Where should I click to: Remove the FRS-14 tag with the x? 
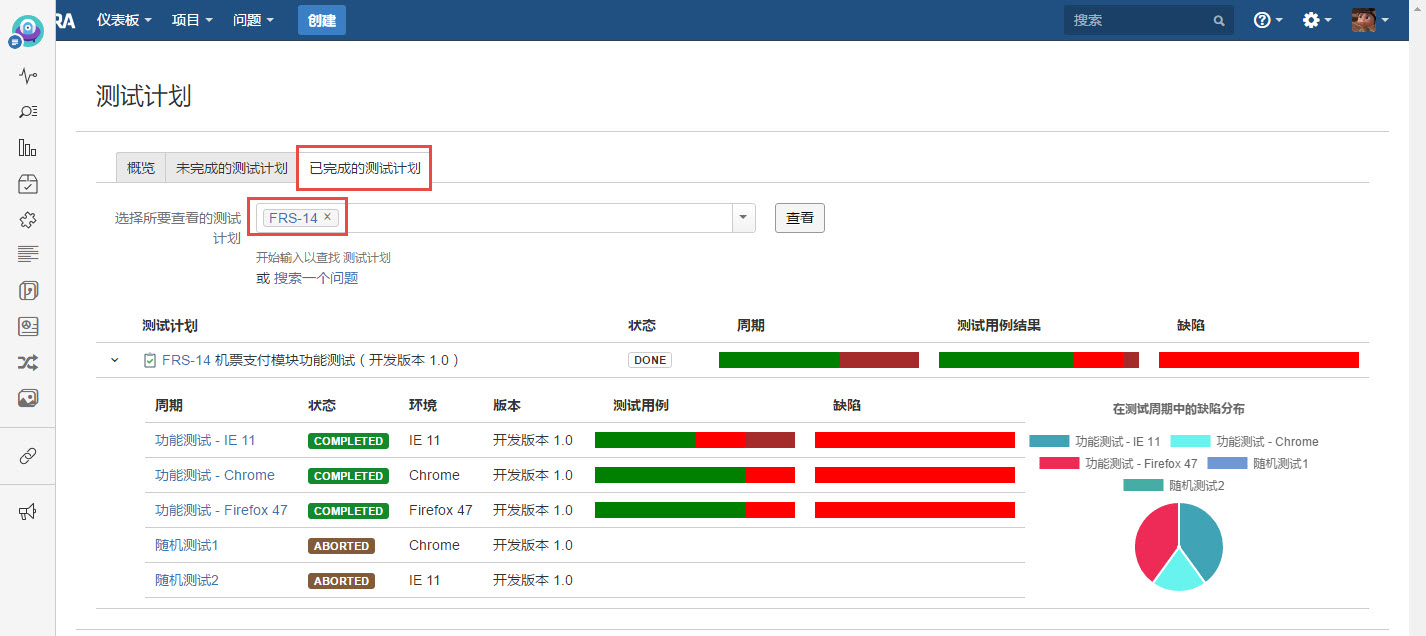point(327,217)
